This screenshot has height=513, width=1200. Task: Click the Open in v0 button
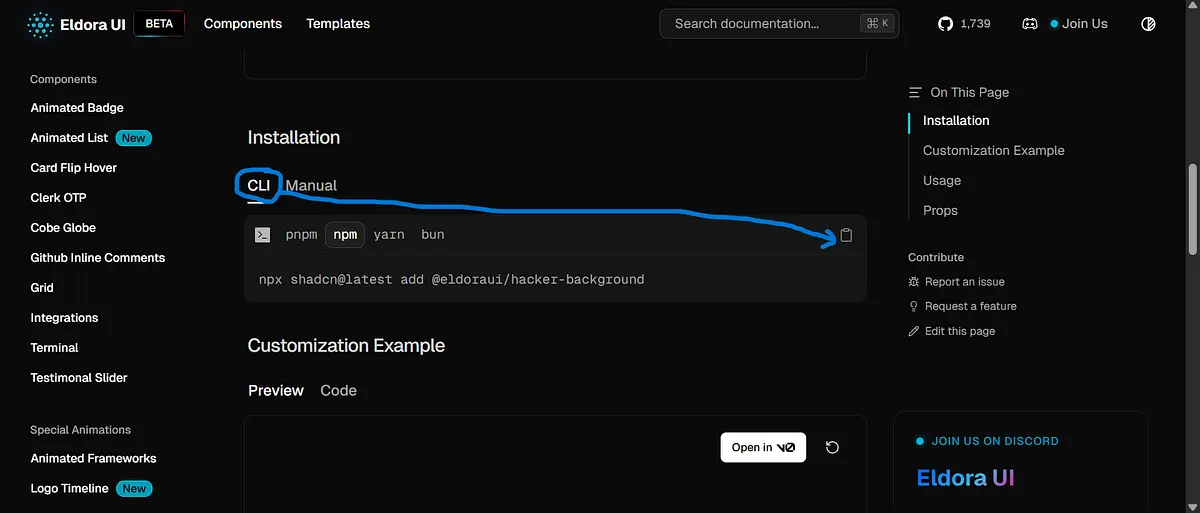[763, 448]
